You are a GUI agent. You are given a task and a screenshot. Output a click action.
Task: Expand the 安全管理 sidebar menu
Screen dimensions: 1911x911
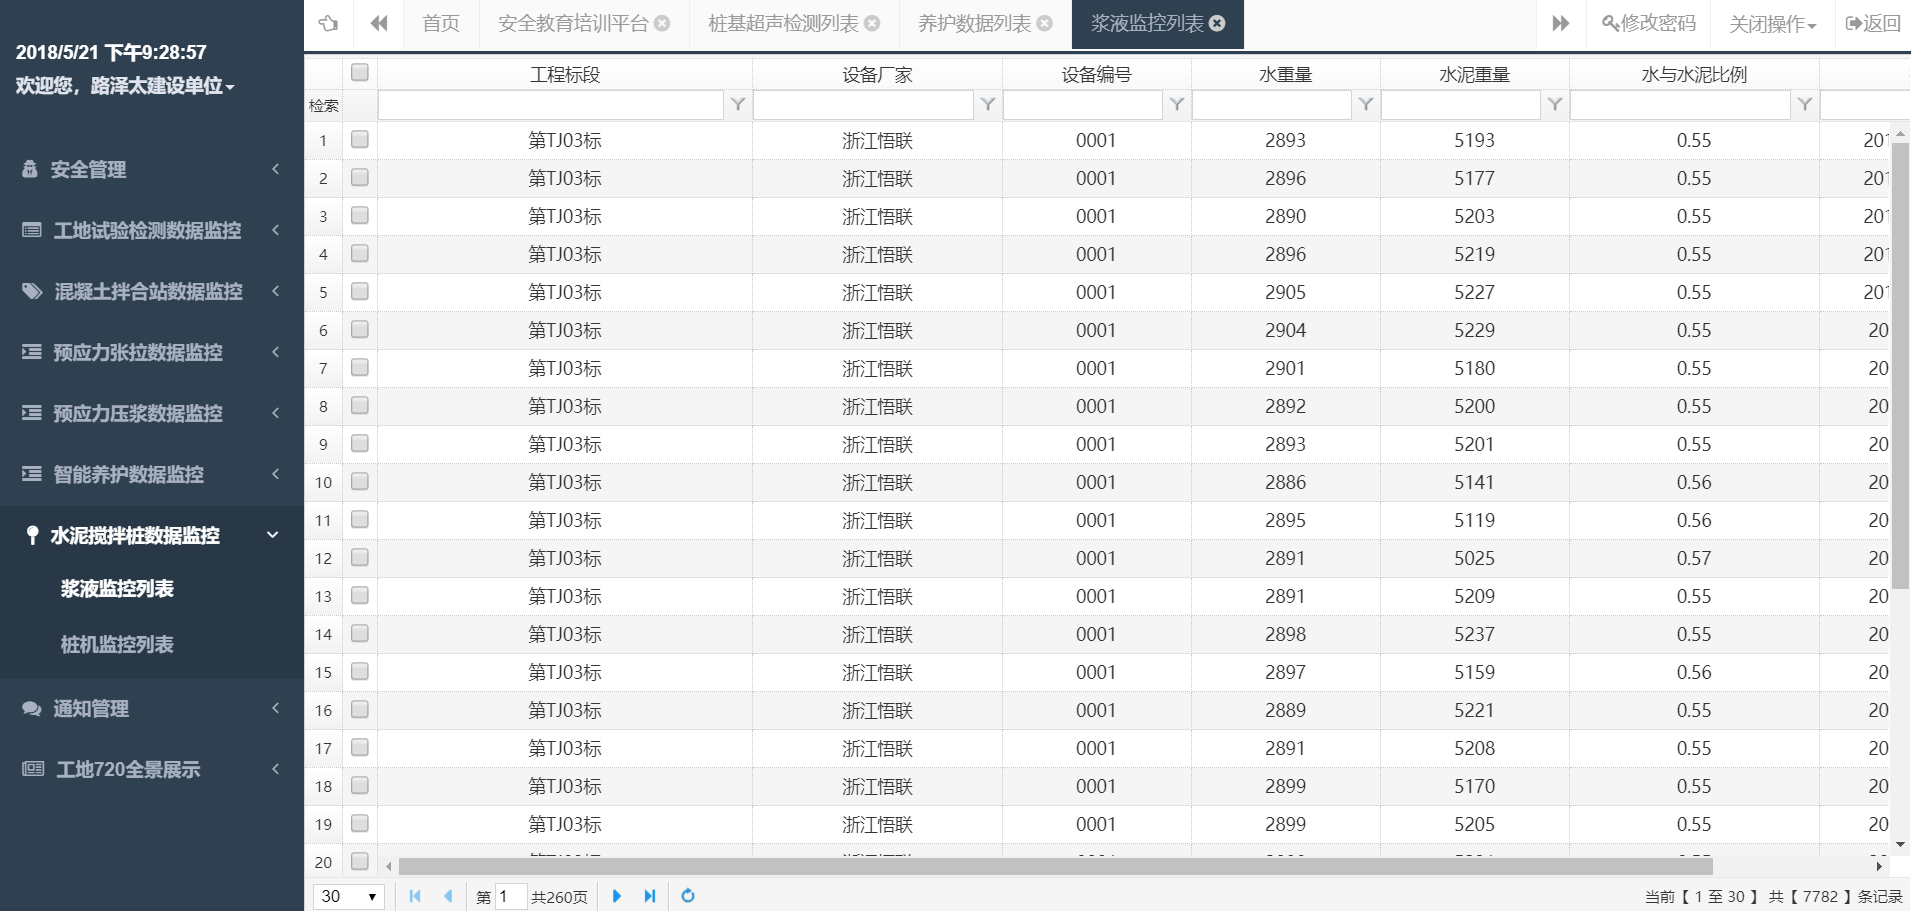pos(150,170)
